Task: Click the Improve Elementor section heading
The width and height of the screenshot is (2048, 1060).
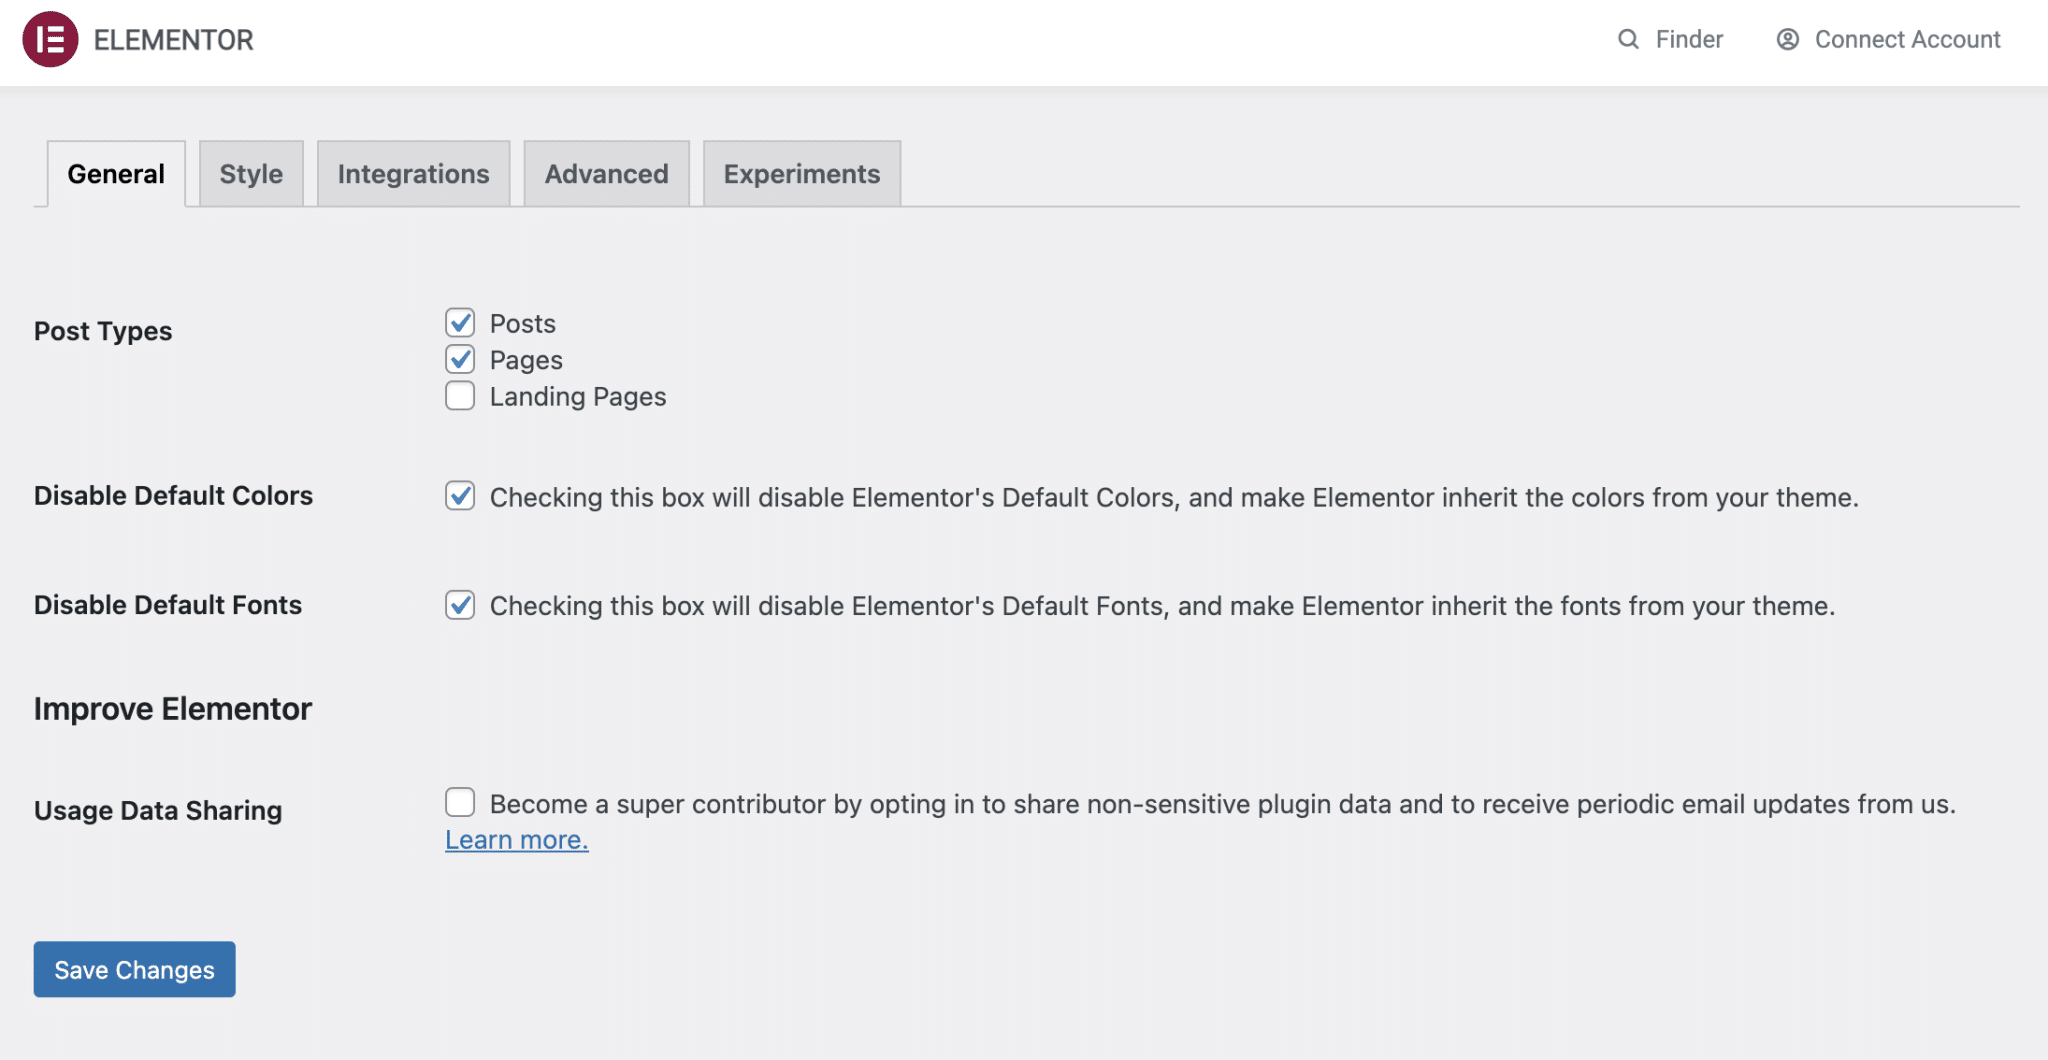Action: [x=172, y=709]
